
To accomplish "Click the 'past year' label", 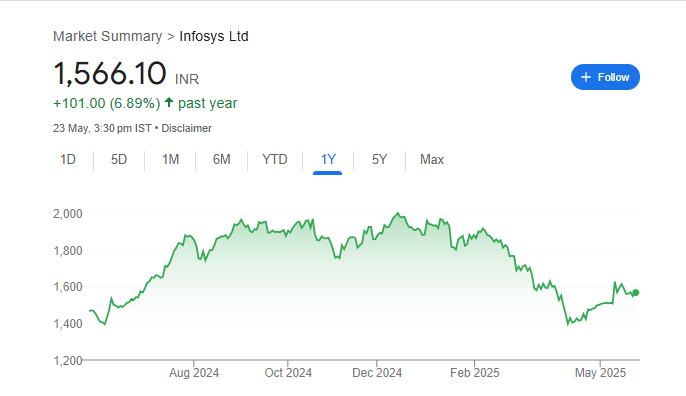I will click(x=207, y=103).
